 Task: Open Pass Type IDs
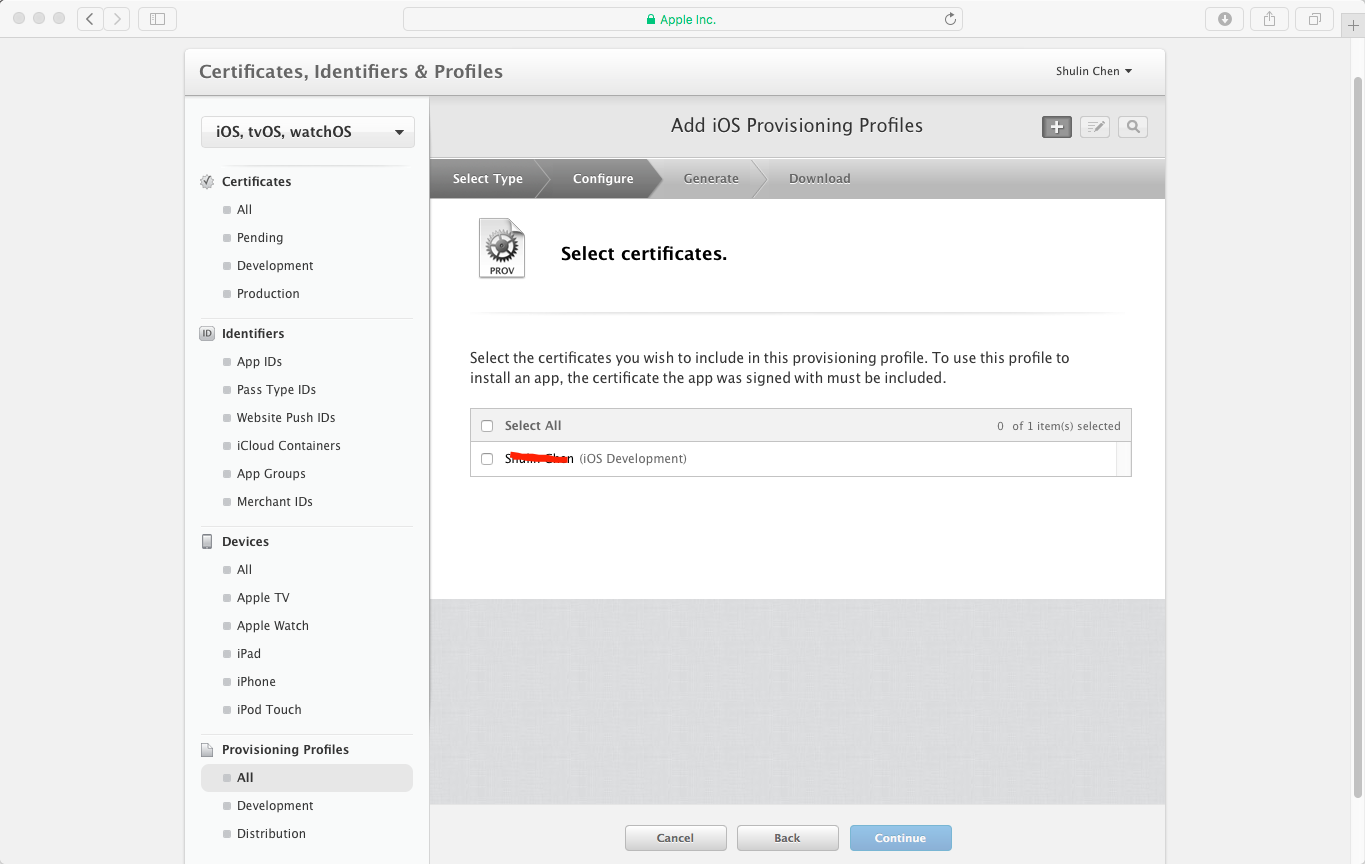tap(276, 390)
